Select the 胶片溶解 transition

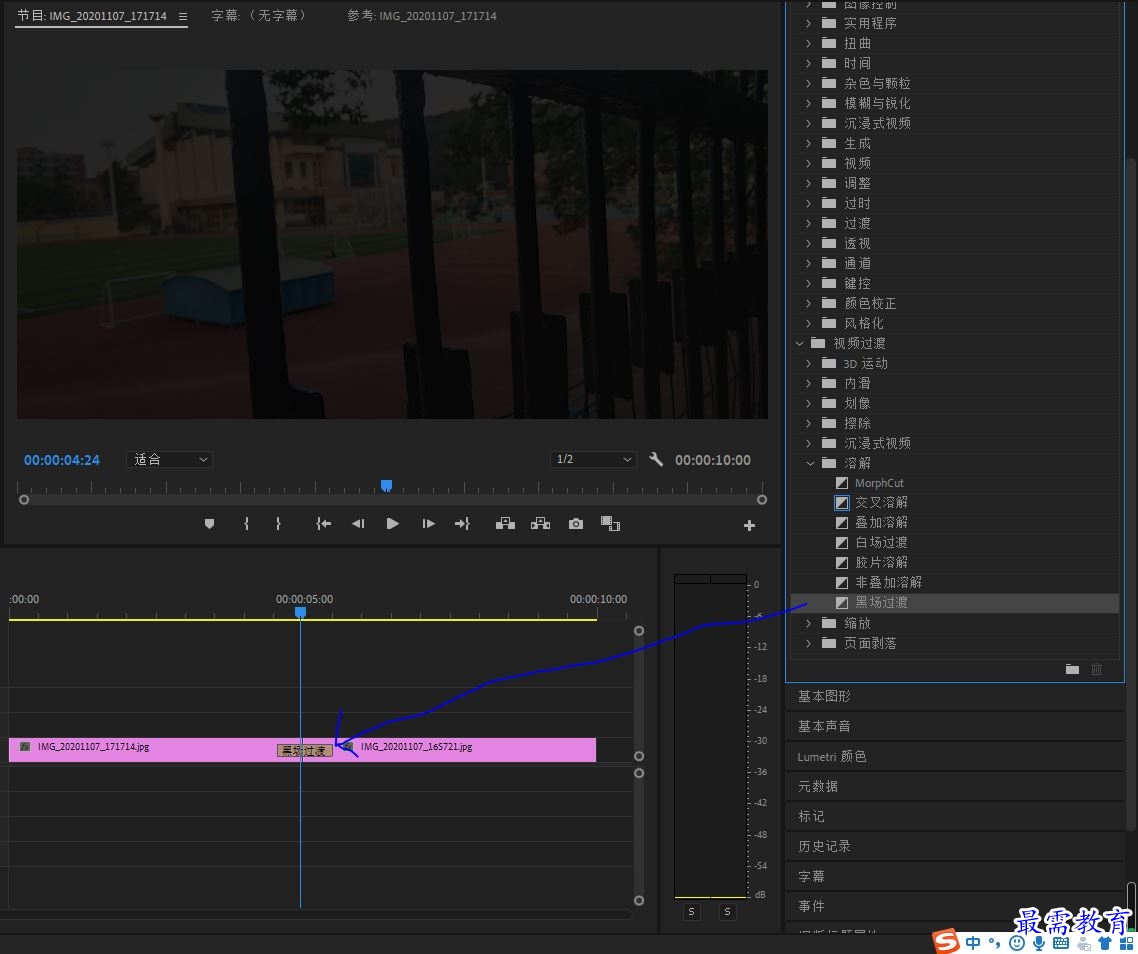[x=881, y=563]
